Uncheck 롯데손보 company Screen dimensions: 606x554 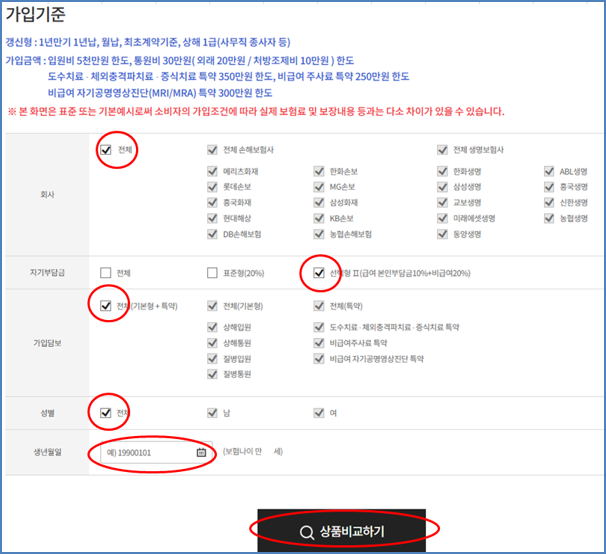[x=212, y=187]
